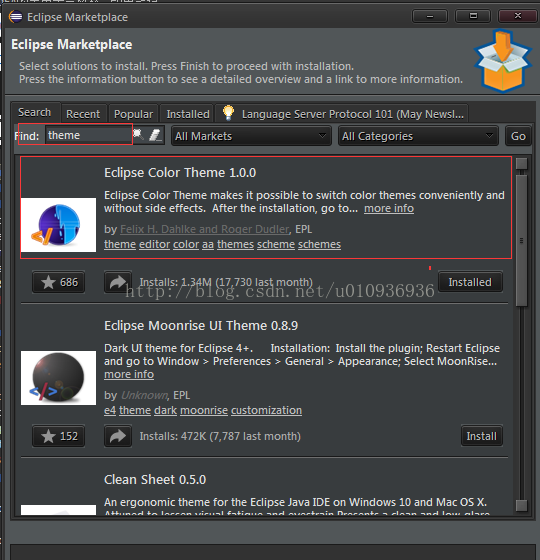Switch to the Popular tab
Screen dimensions: 540x560
pos(133,114)
